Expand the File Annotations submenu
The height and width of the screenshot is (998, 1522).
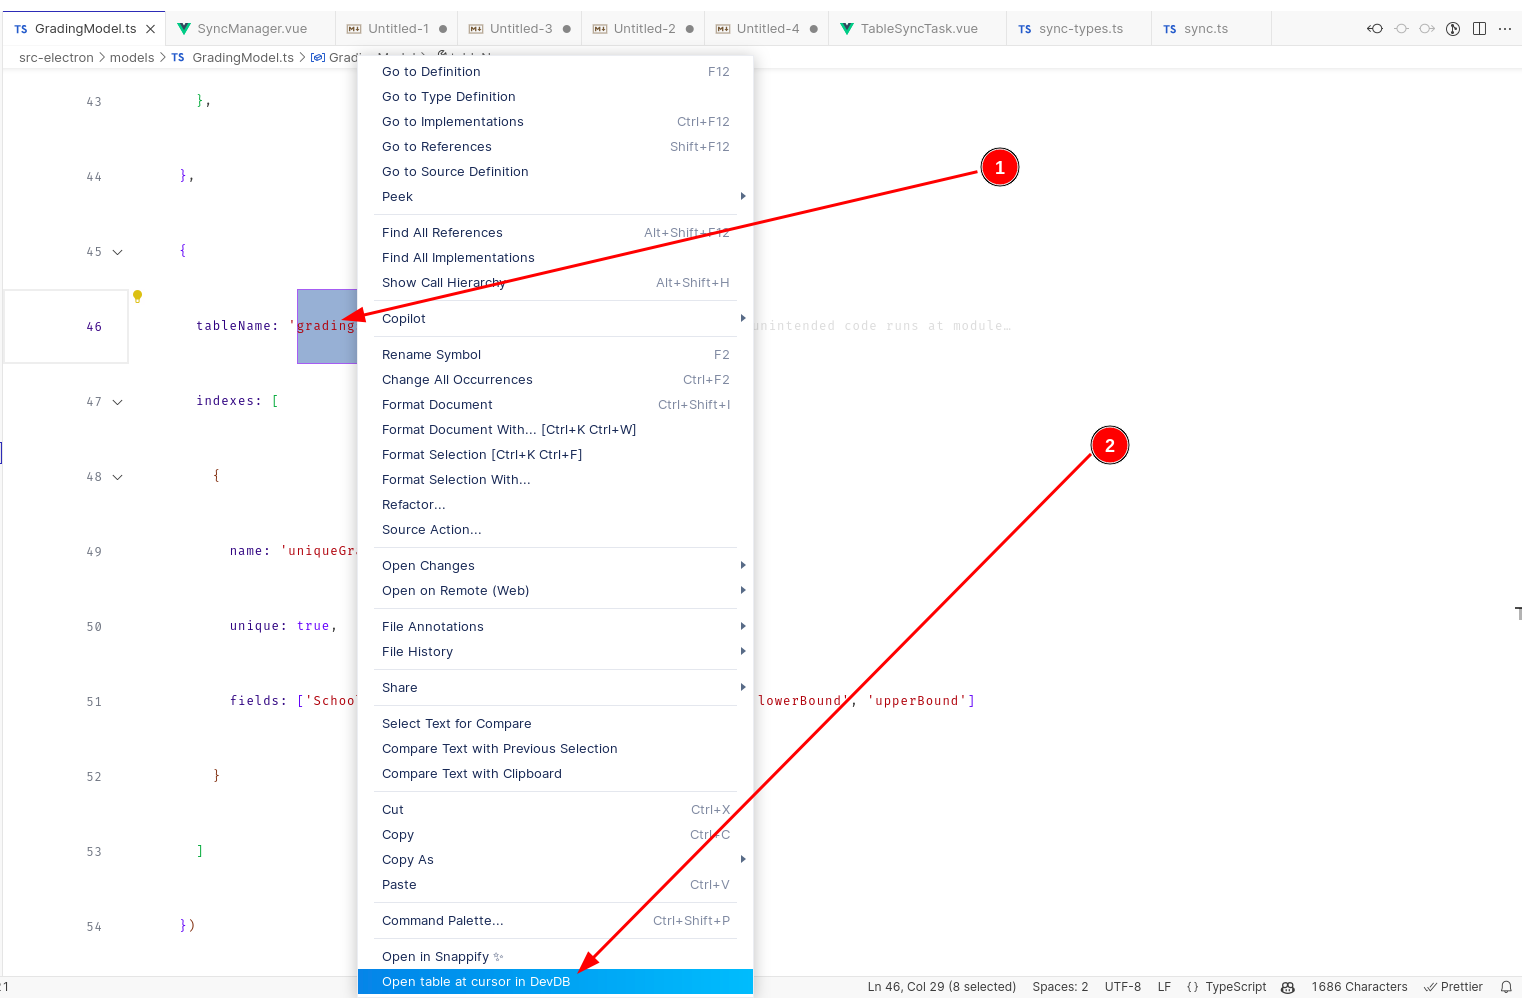point(556,627)
